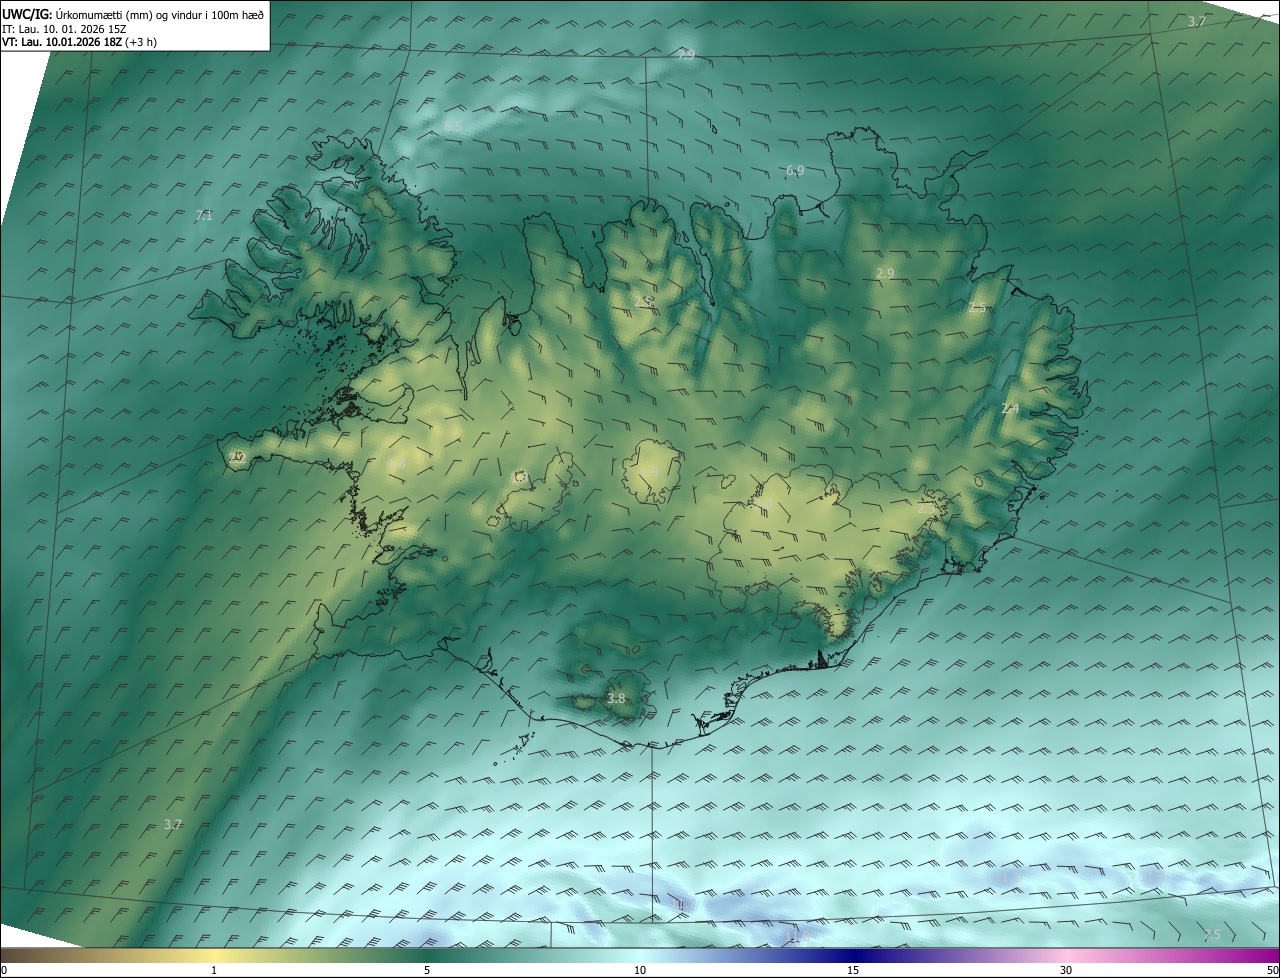Click the 5 tick on the color scale
The image size is (1280, 978).
tap(427, 970)
